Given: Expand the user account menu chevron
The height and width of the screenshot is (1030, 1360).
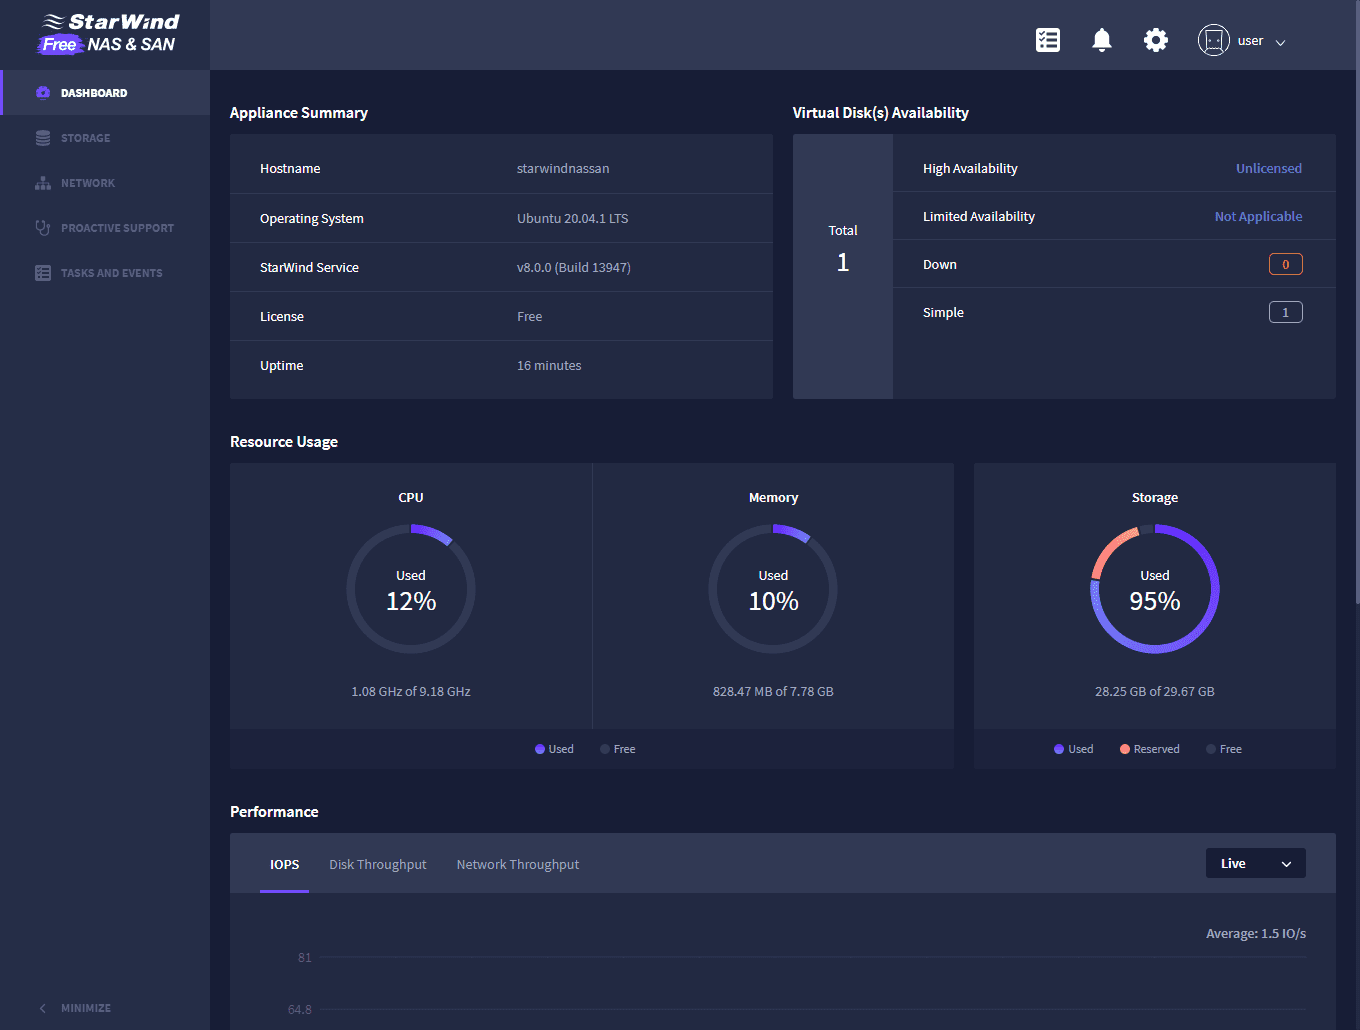Looking at the screenshot, I should coord(1280,42).
